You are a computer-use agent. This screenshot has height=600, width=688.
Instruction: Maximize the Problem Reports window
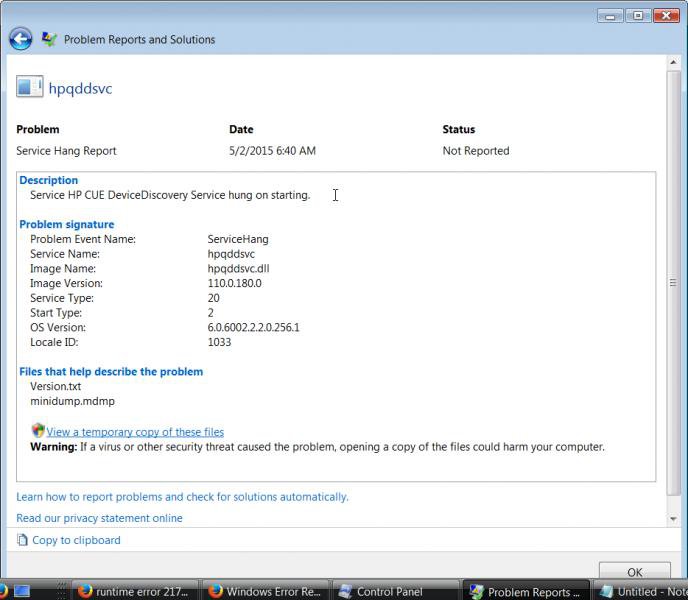coord(638,16)
